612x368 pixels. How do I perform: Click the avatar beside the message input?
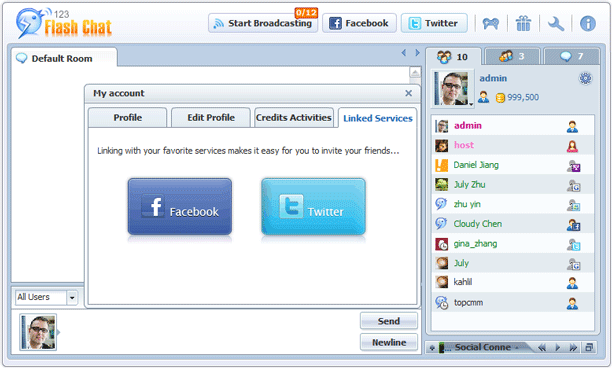tap(38, 332)
